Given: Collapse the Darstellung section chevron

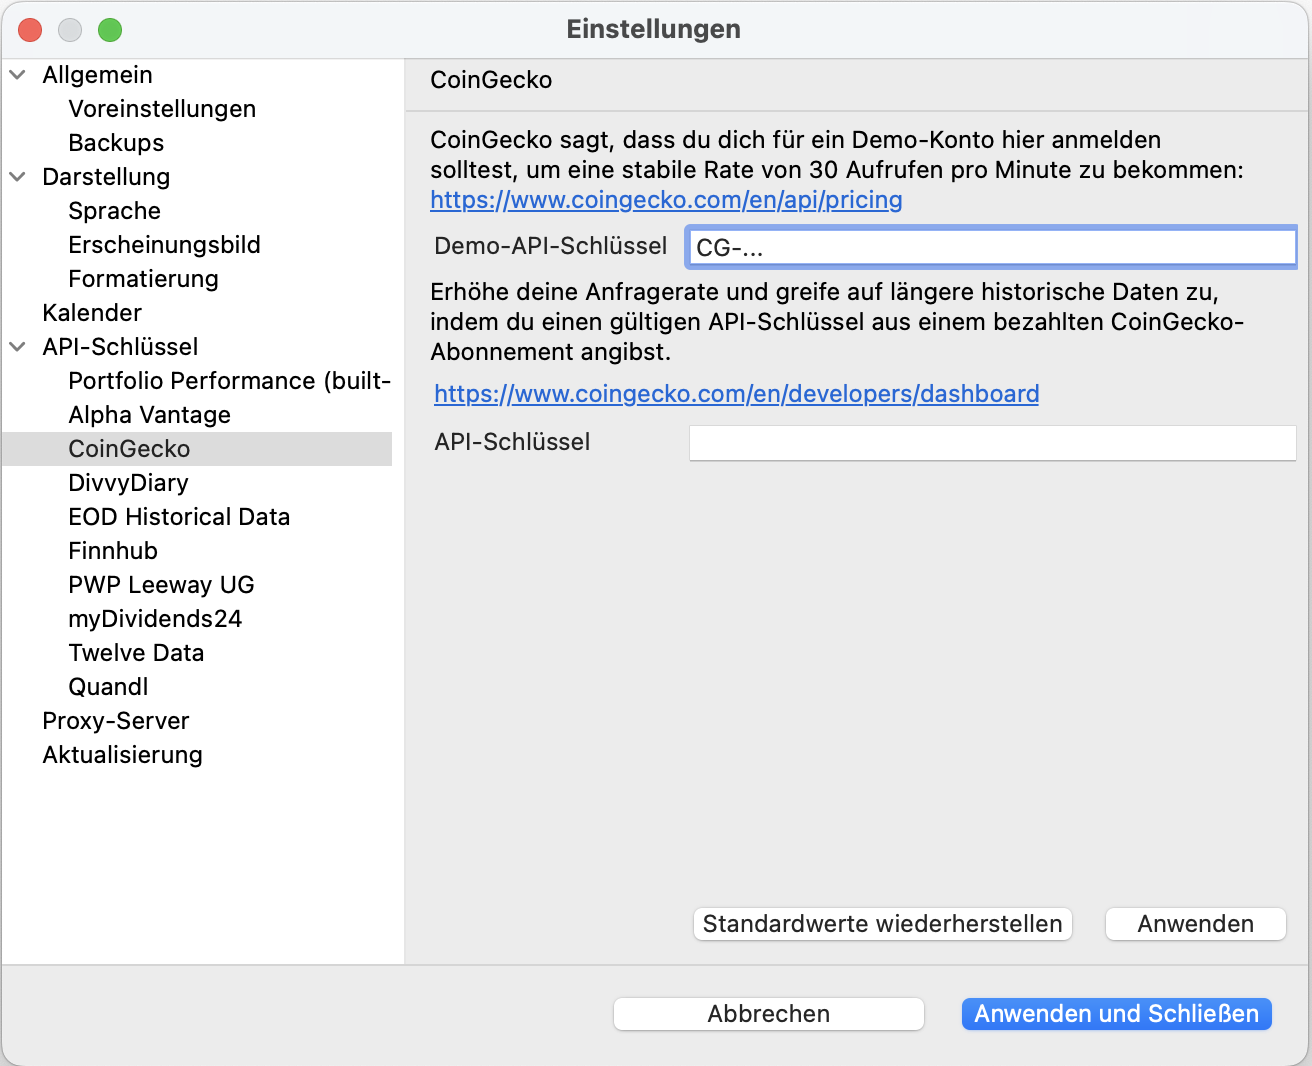Looking at the screenshot, I should point(18,177).
